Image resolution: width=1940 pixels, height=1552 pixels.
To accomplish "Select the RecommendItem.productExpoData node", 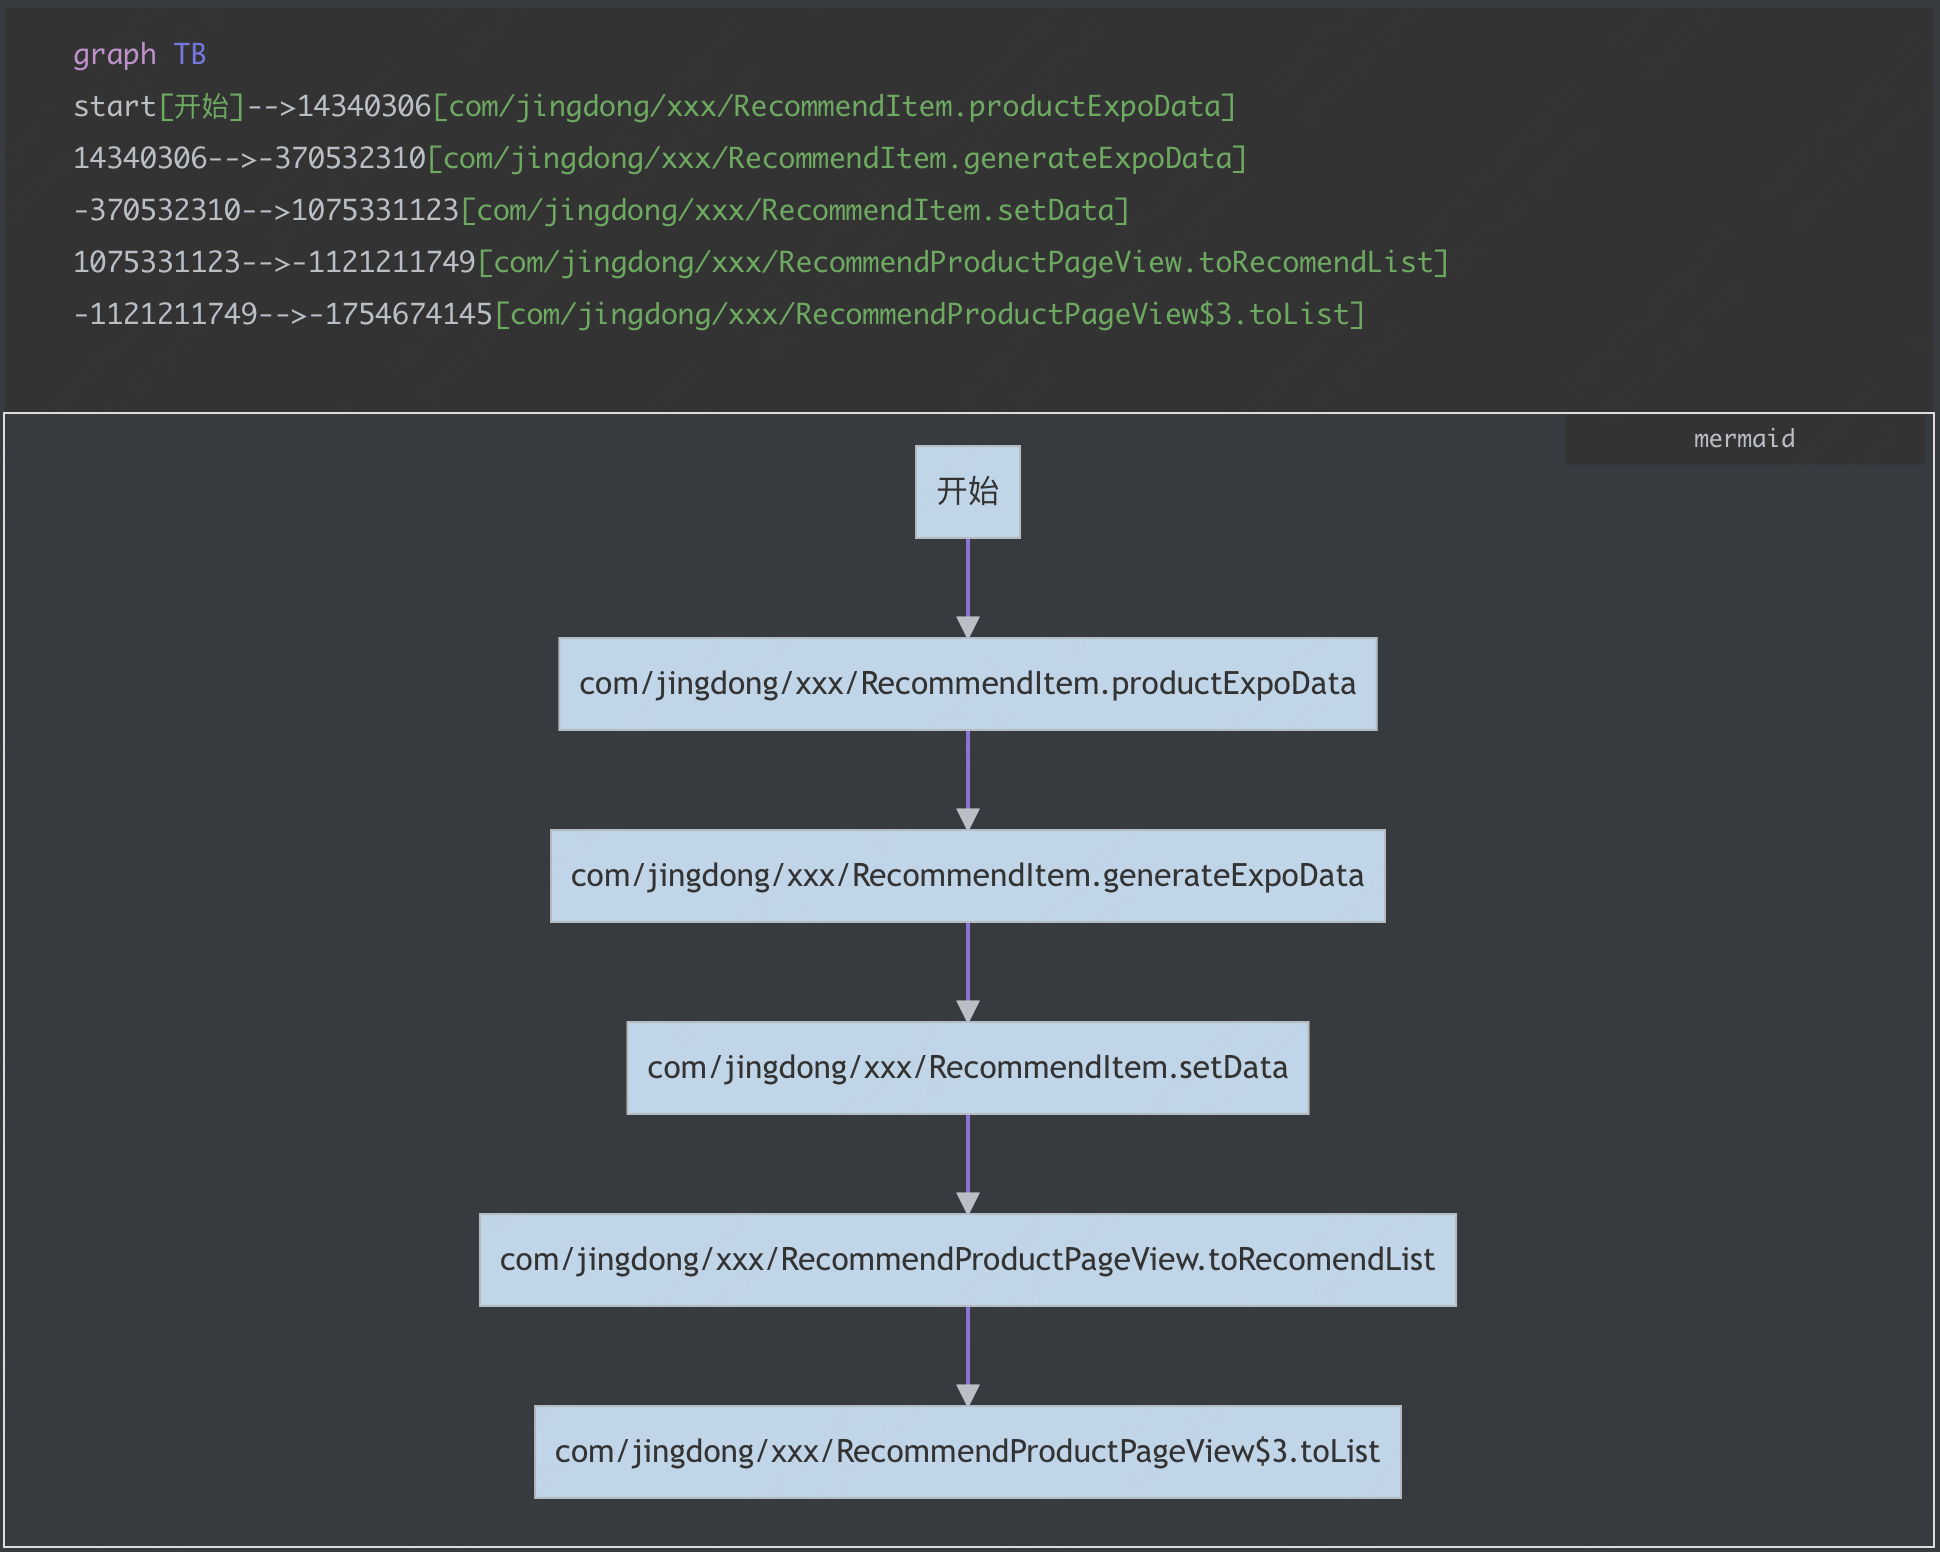I will (967, 684).
